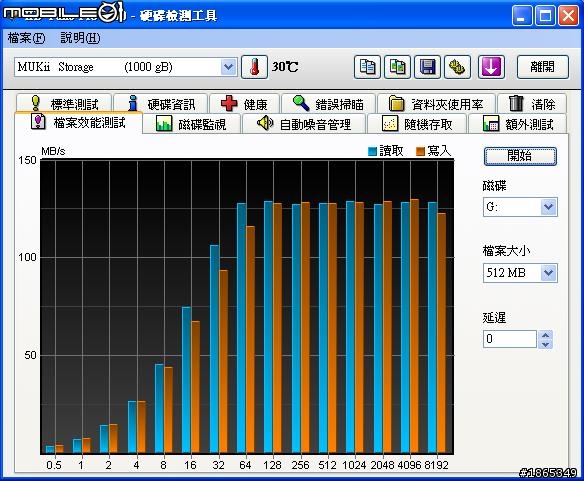Viewport: 584px width, 481px height.
Task: Click the chart calendar icon on 額外測試
Action: coord(491,123)
